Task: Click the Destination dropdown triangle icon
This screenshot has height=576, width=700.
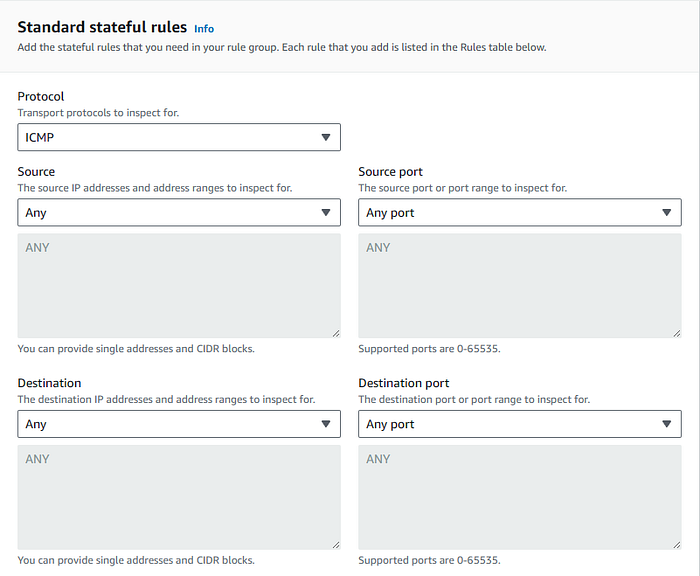Action: [x=325, y=424]
